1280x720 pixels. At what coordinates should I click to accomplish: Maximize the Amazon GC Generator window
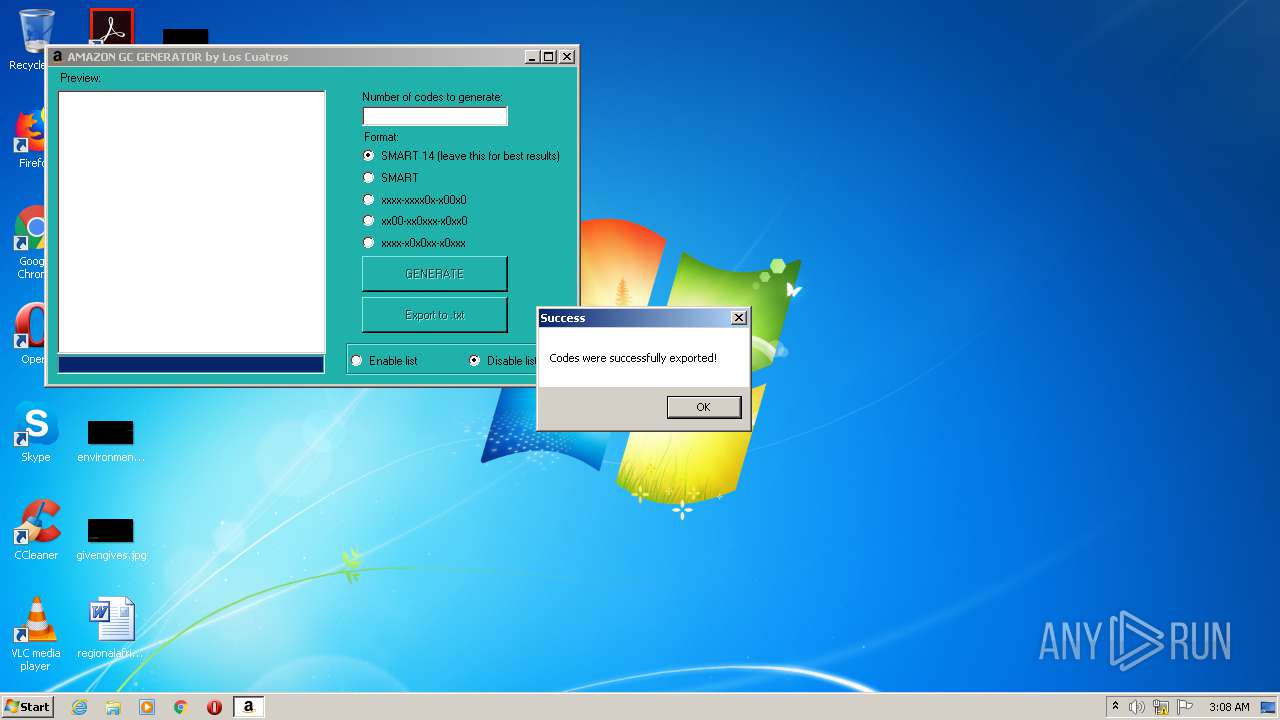(548, 57)
